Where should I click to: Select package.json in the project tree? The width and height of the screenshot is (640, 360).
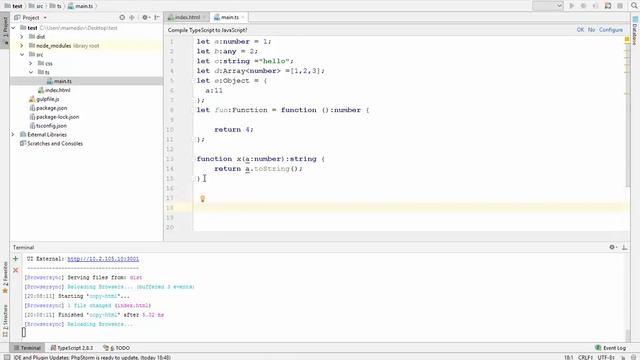pyautogui.click(x=51, y=108)
